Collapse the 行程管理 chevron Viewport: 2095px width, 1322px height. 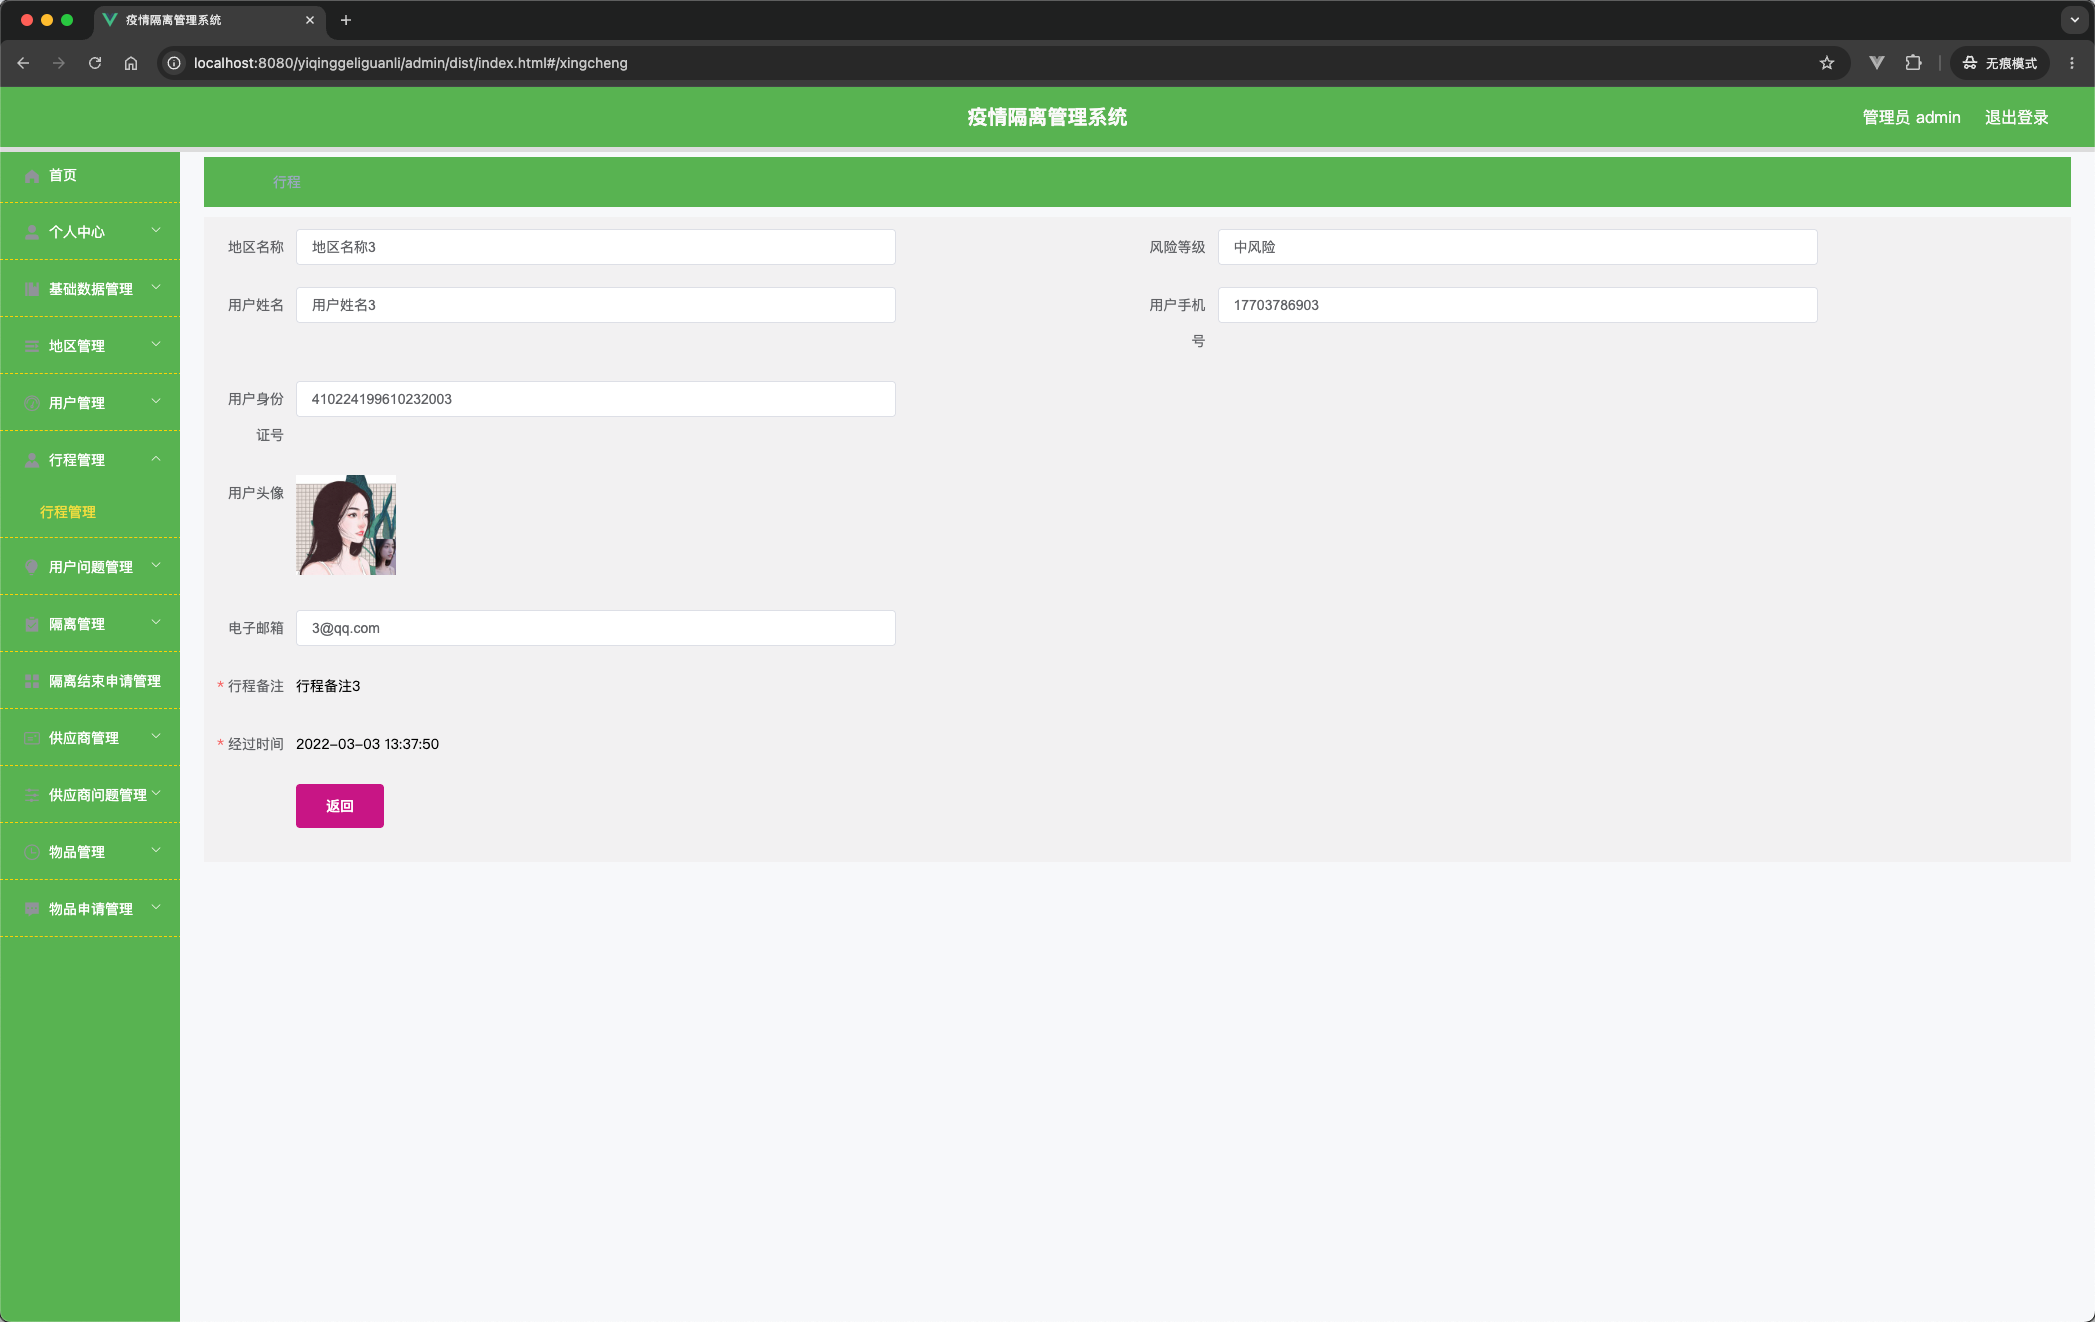click(x=156, y=459)
